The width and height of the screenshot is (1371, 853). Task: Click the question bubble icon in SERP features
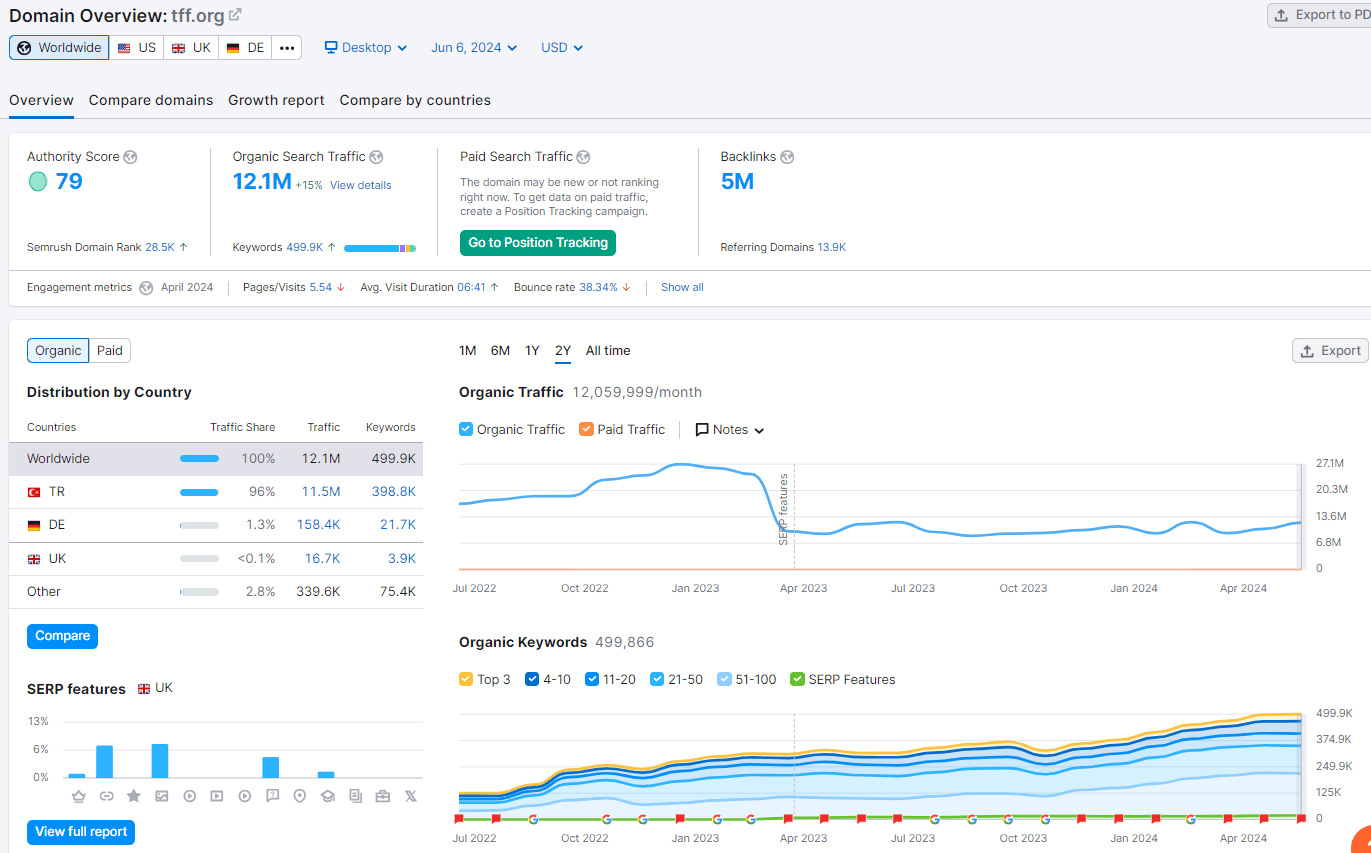pyautogui.click(x=272, y=796)
